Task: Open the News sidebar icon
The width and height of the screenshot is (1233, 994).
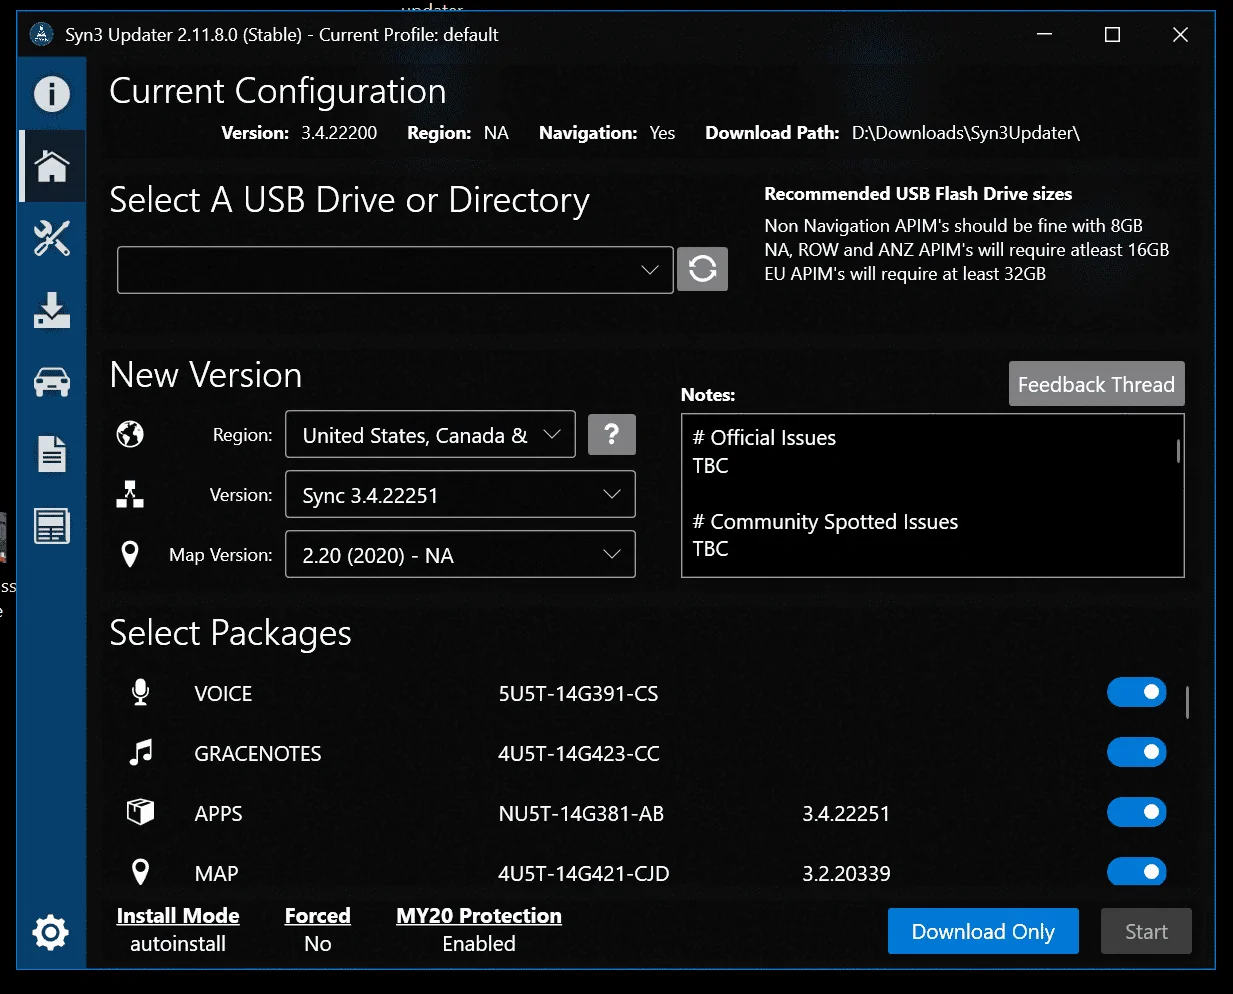Action: (52, 526)
